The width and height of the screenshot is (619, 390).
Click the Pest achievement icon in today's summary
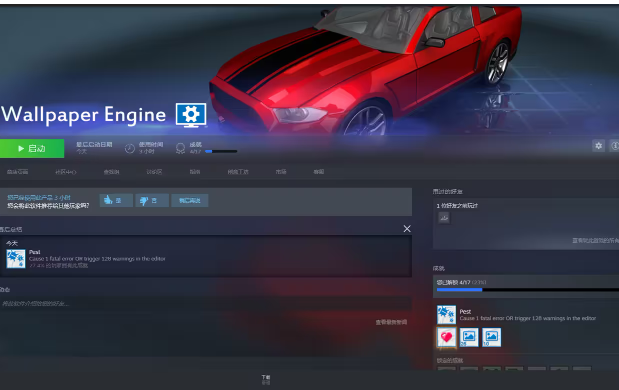click(16, 259)
